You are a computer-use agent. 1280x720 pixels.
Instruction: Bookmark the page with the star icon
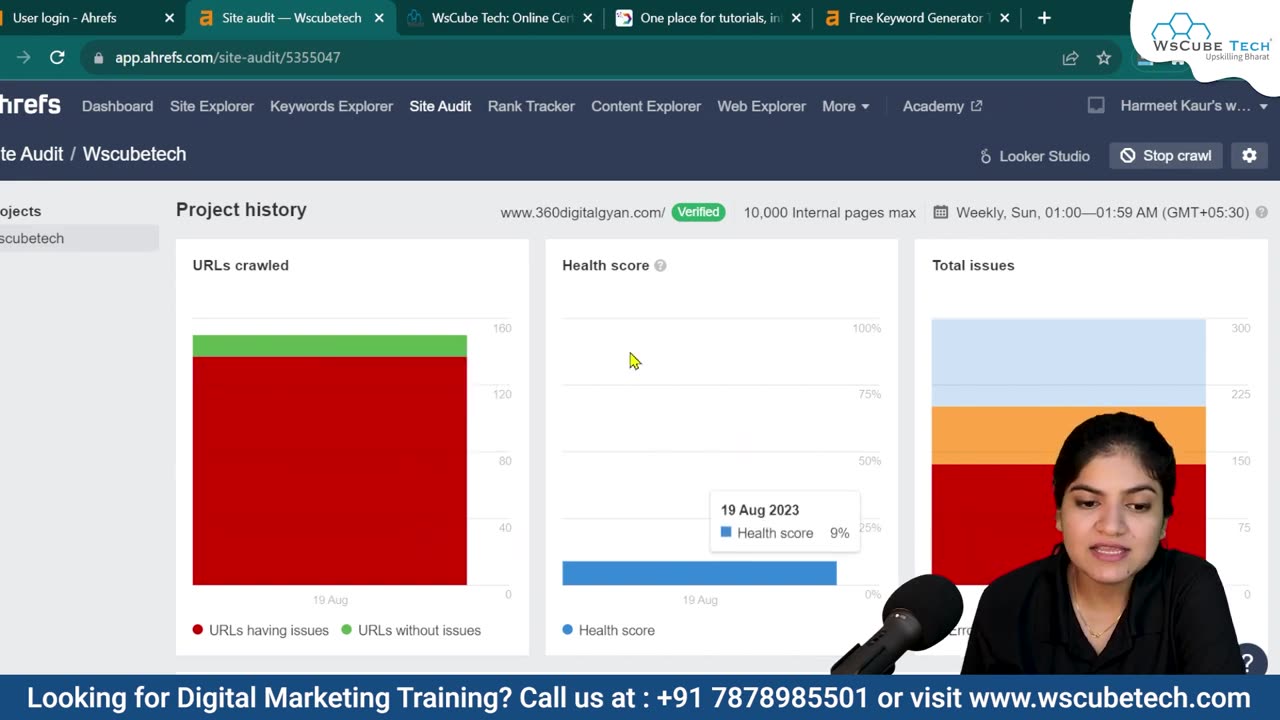[1104, 58]
